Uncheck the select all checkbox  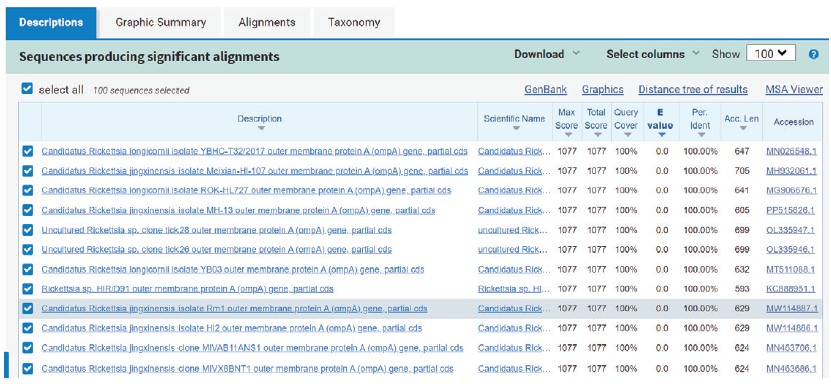(x=27, y=88)
